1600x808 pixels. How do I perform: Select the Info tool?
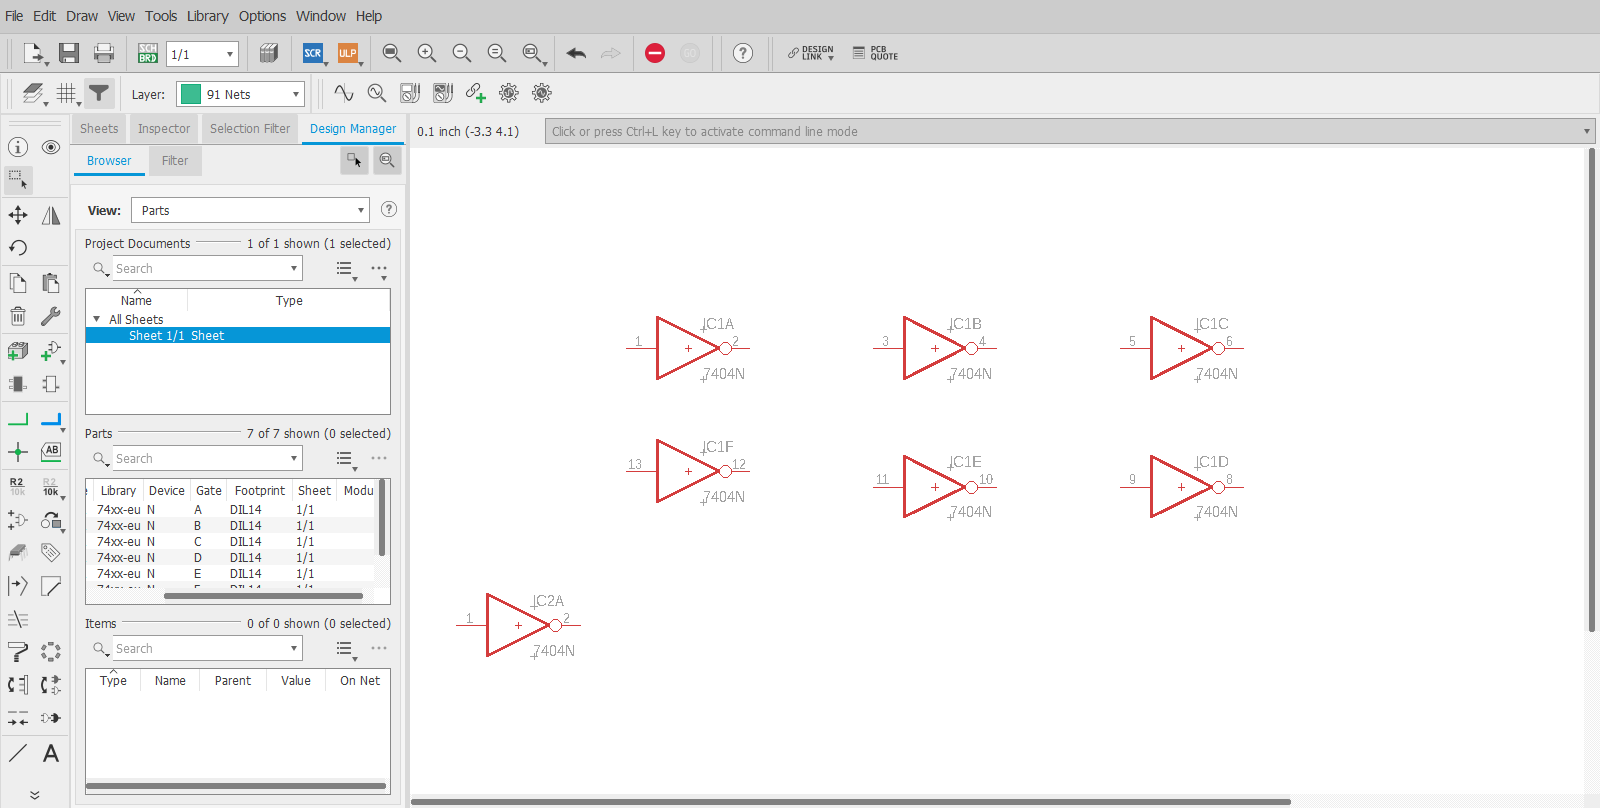(x=18, y=147)
